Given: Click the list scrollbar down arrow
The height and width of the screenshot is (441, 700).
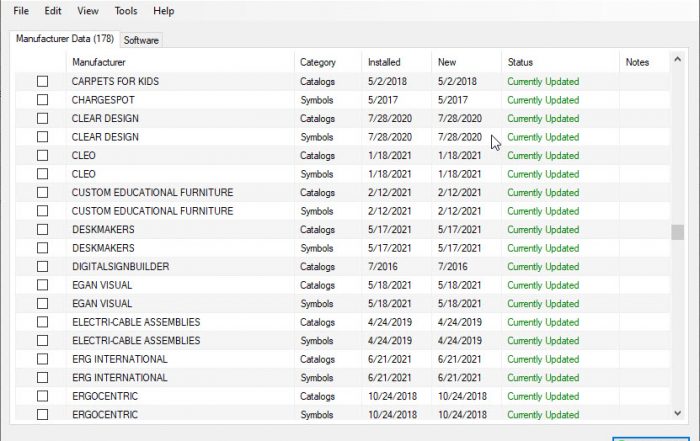Looking at the screenshot, I should point(677,413).
